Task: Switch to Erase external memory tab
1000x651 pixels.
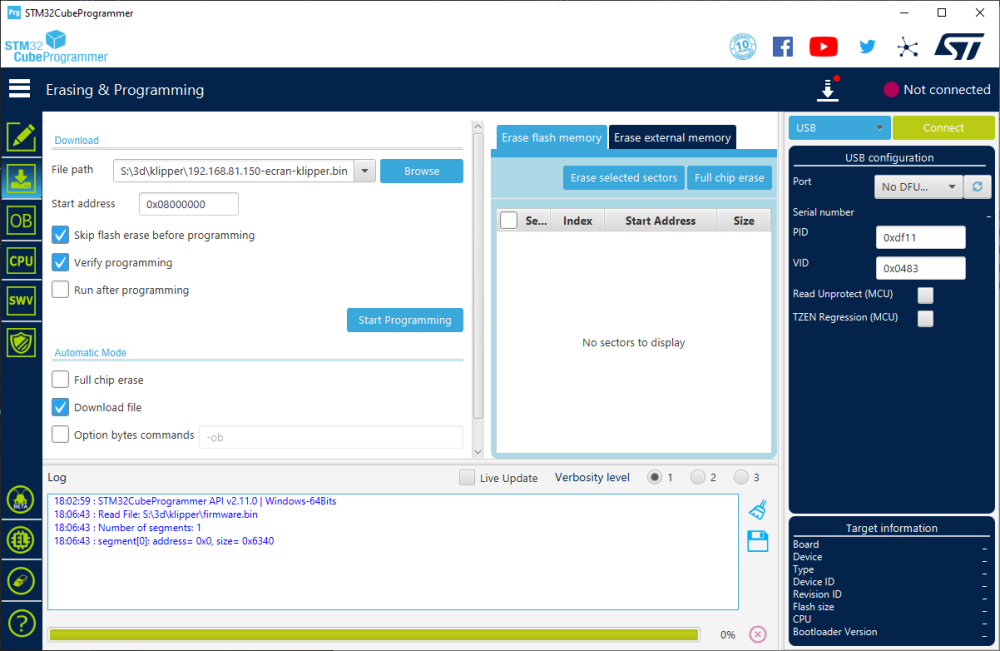Action: pos(672,138)
